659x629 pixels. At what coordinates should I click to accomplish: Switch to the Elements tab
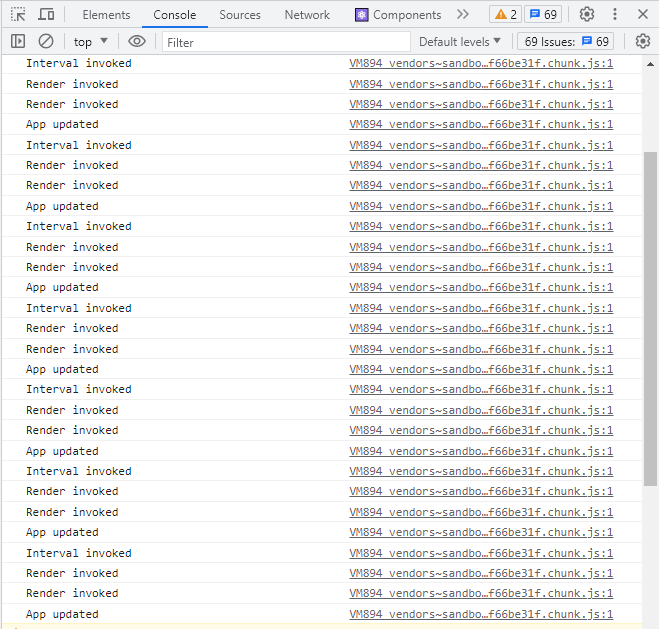[106, 15]
